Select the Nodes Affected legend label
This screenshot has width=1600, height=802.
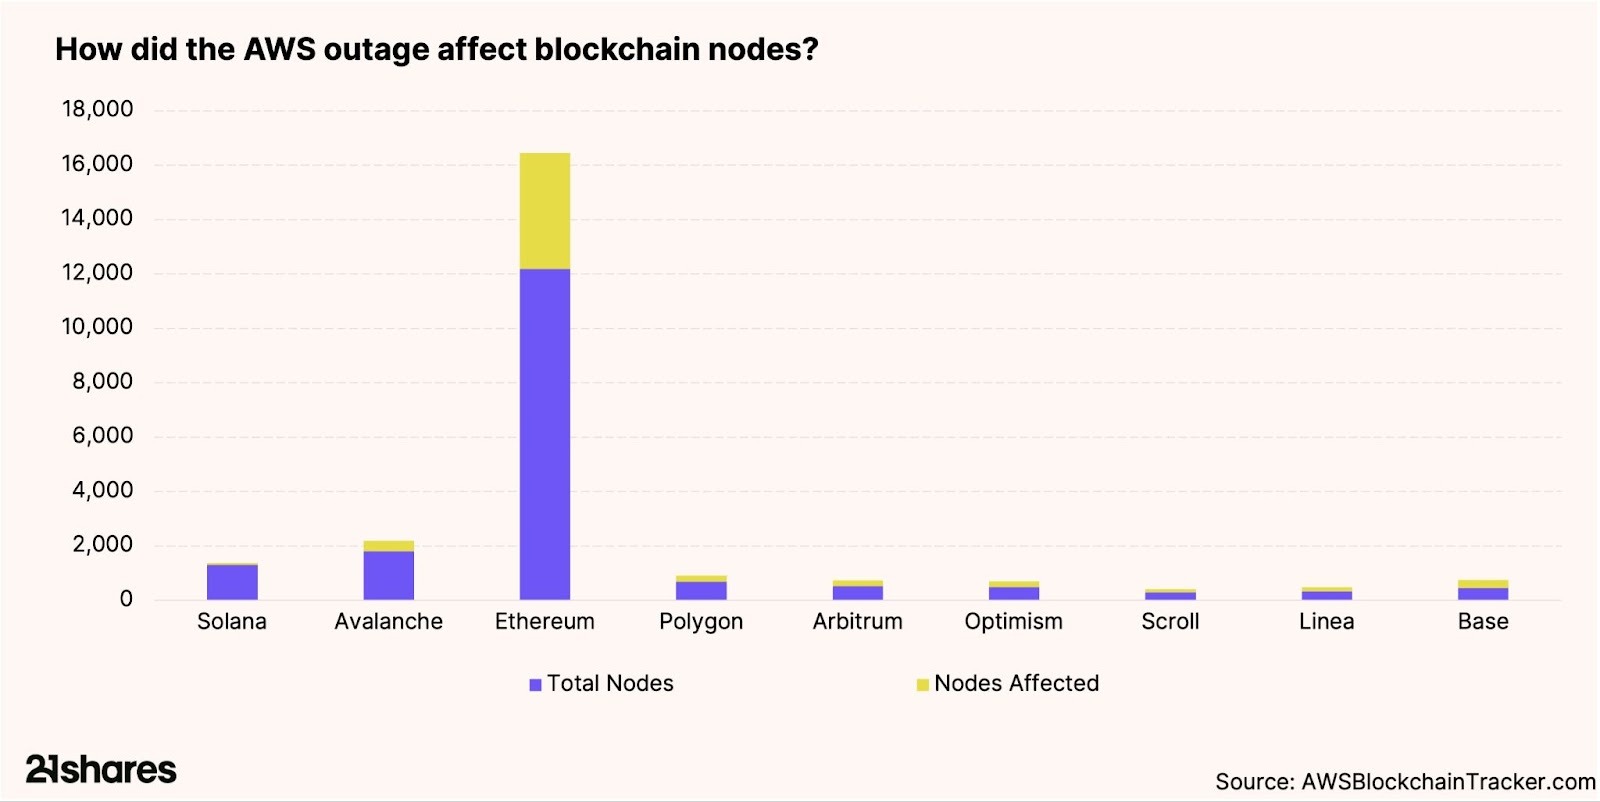click(x=1016, y=684)
